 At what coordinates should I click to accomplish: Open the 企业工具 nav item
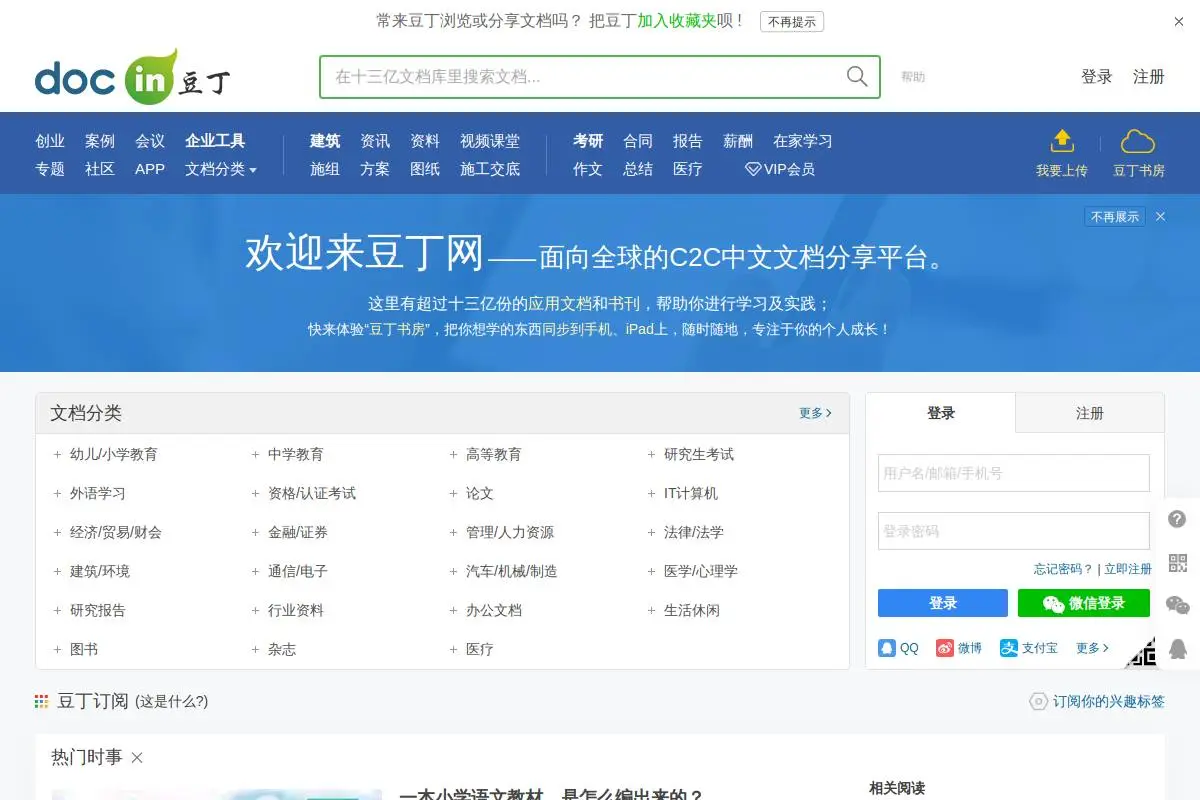click(215, 141)
